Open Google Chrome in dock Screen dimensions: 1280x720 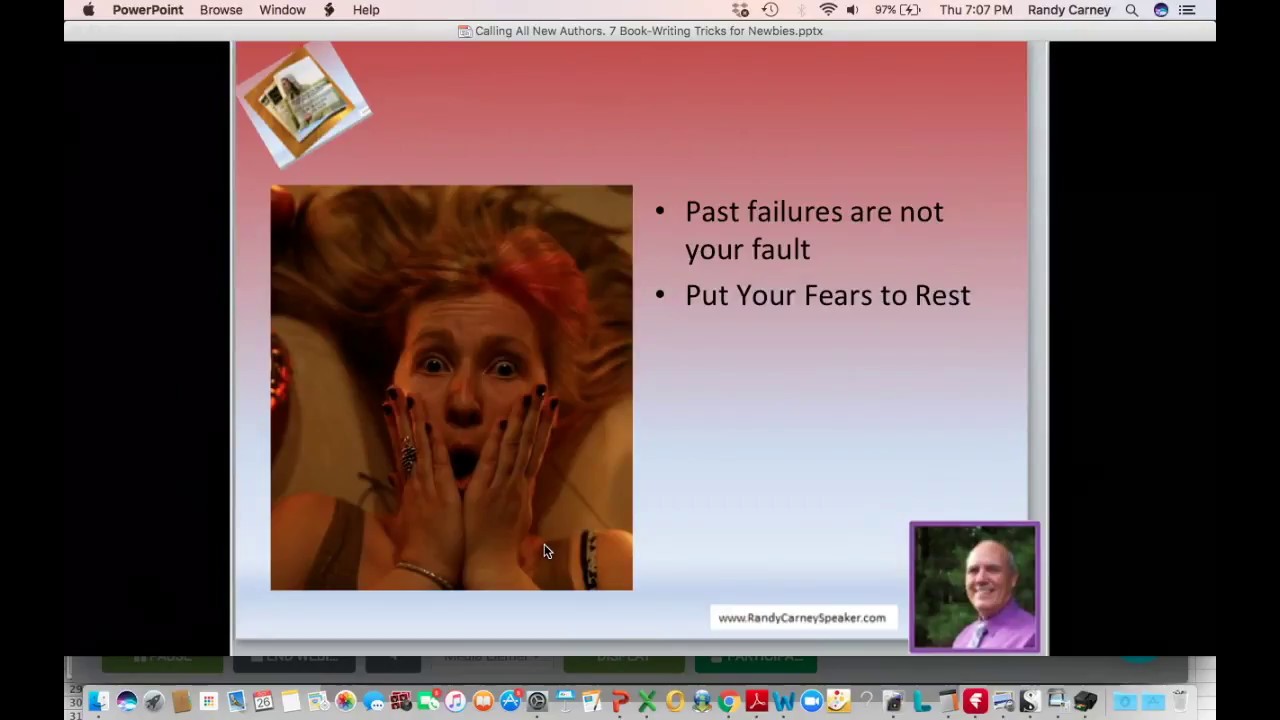(x=729, y=701)
